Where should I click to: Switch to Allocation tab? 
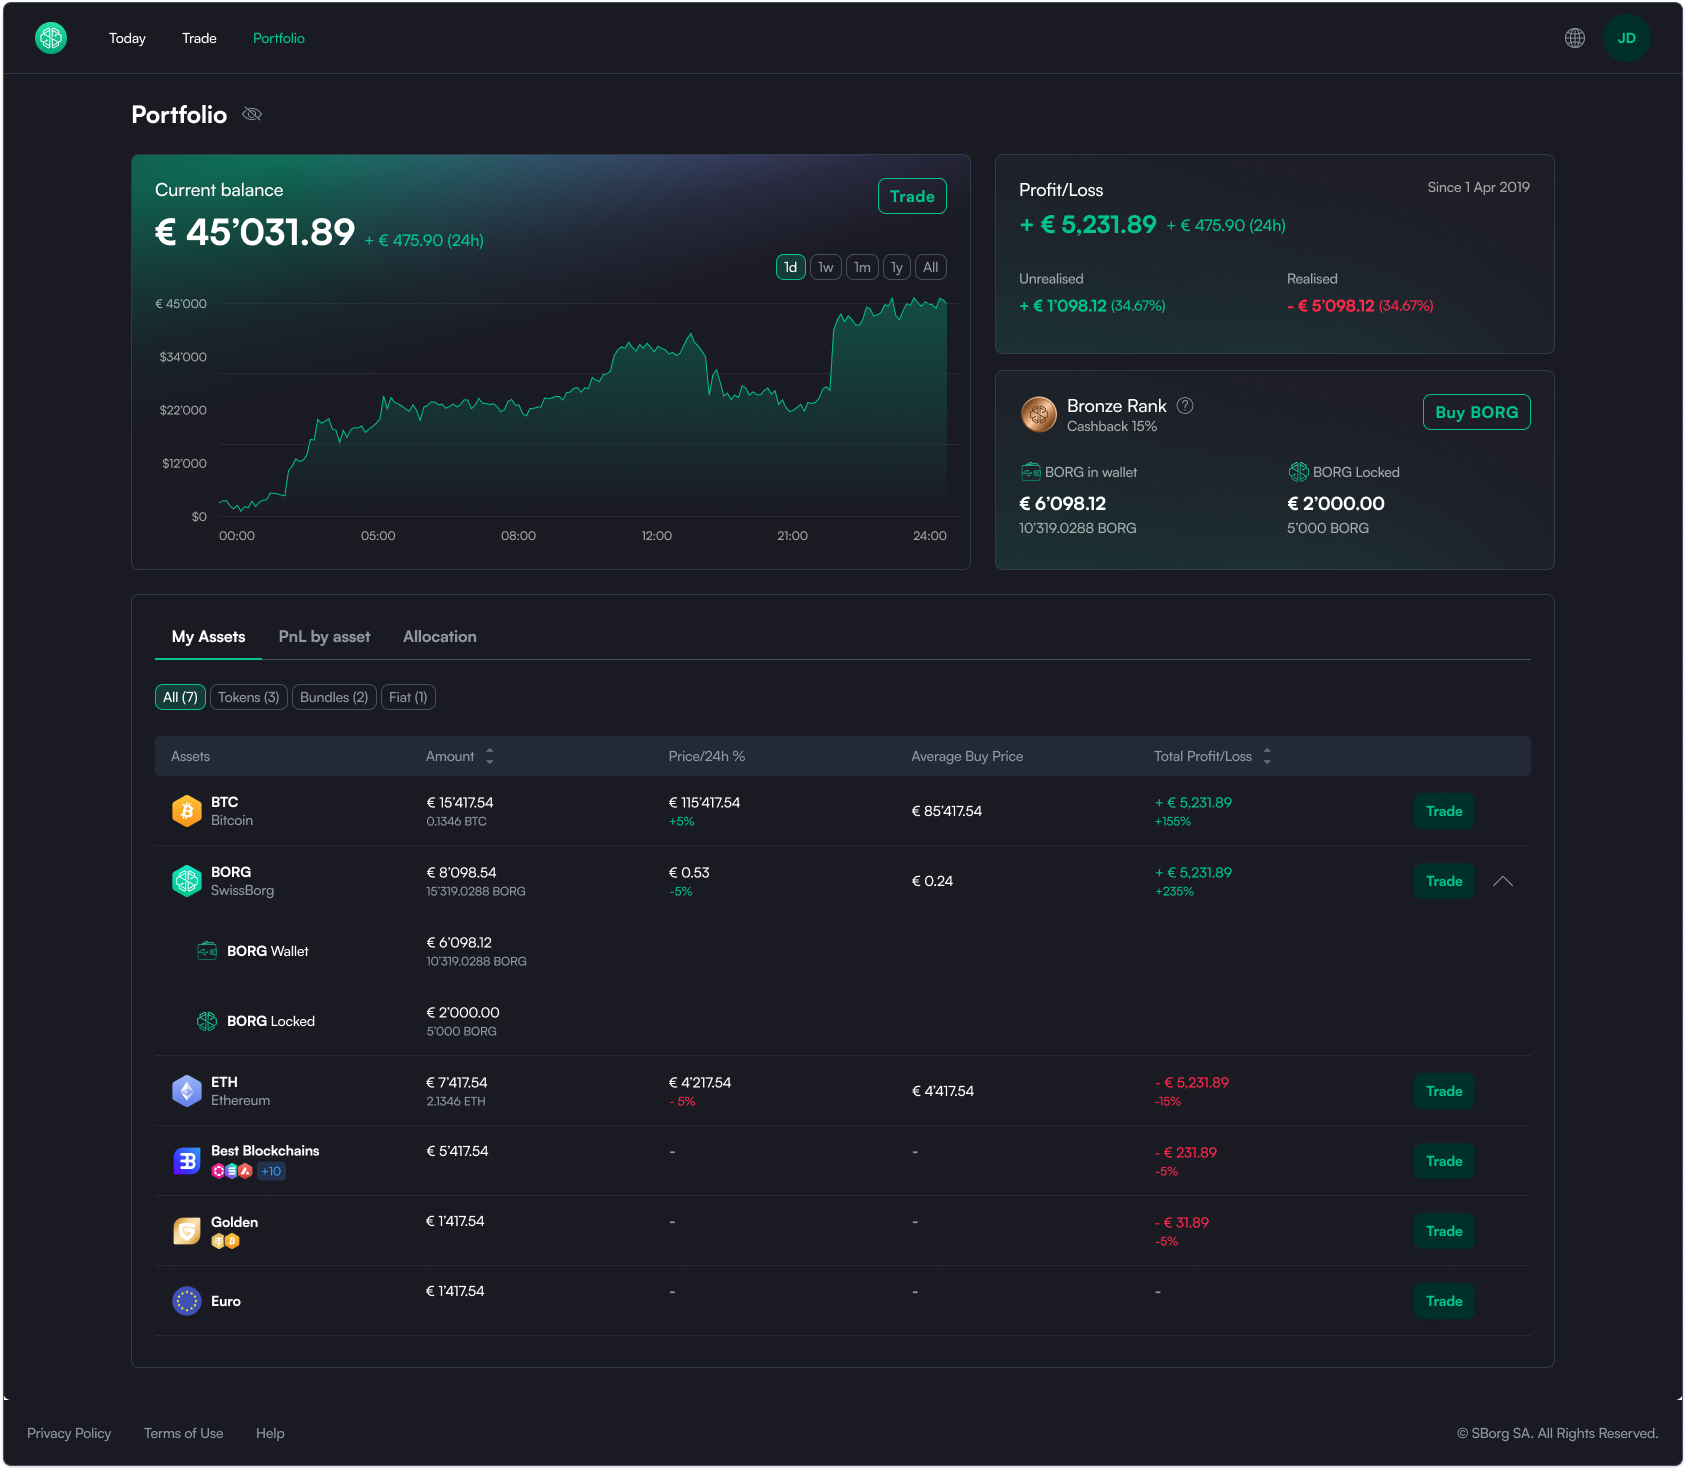click(440, 636)
